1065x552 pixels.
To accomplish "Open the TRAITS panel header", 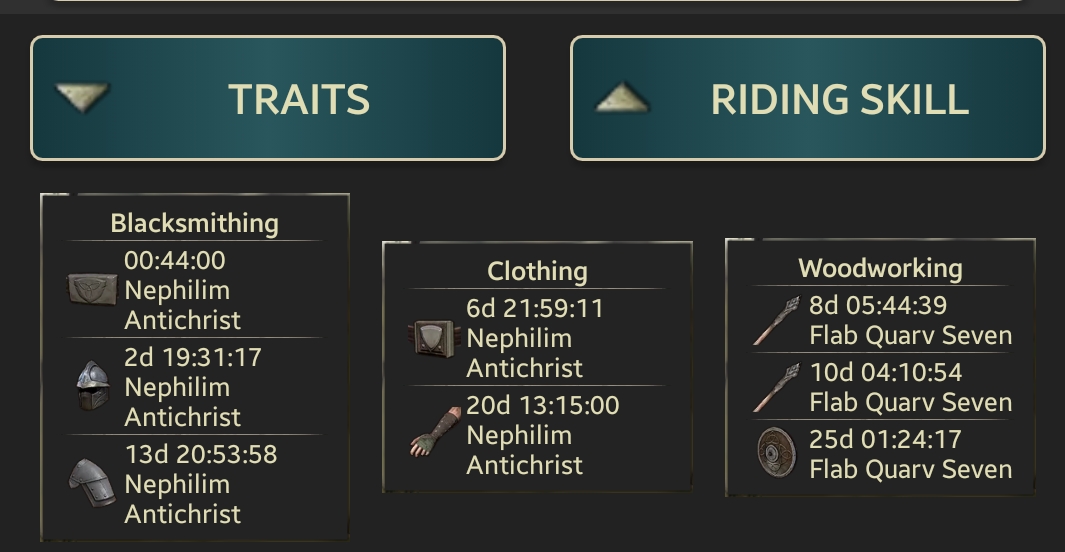I will (268, 98).
